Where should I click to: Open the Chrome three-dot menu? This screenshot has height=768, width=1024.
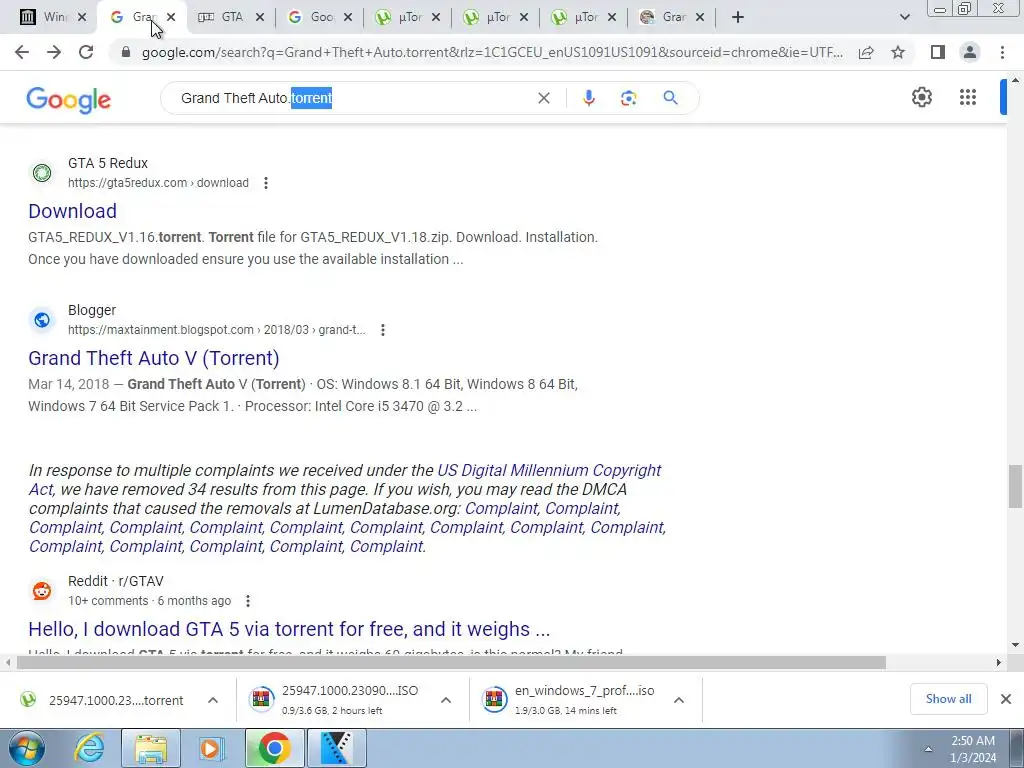[x=1002, y=52]
